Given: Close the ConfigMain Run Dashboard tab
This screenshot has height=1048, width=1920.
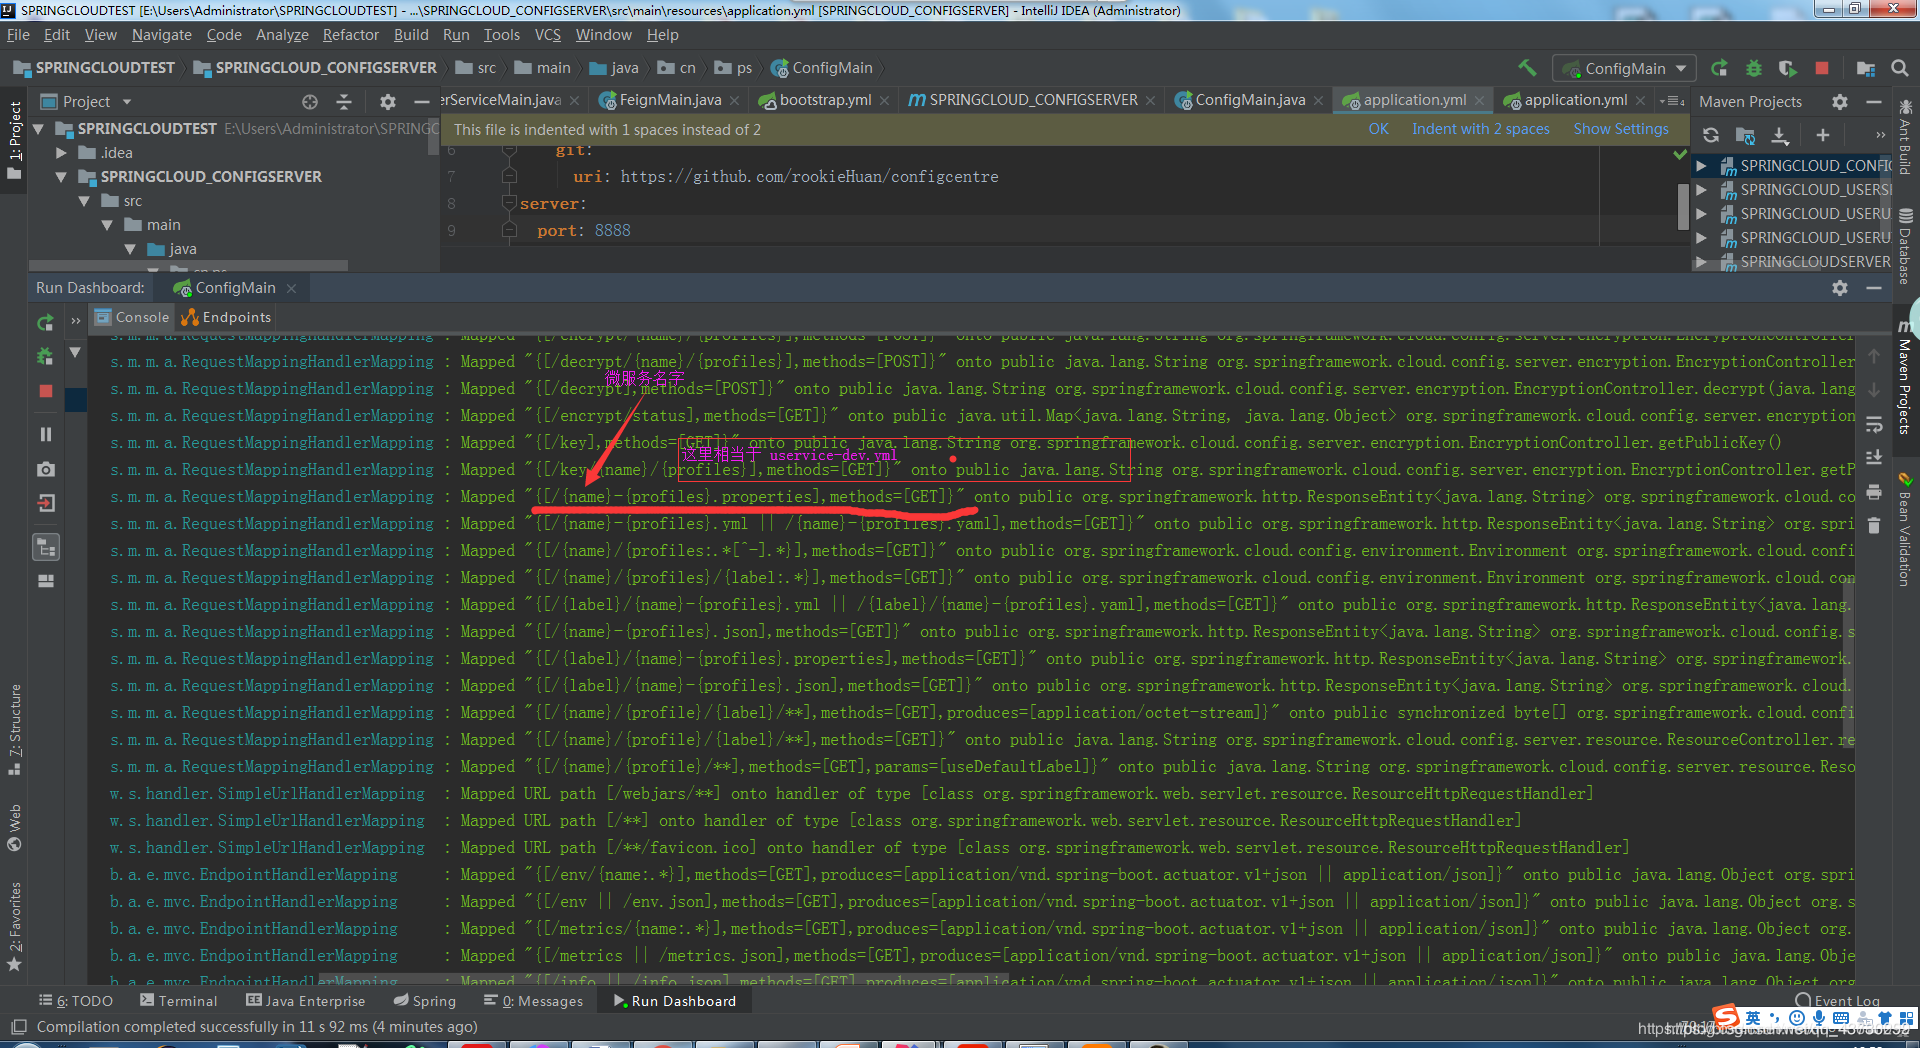Looking at the screenshot, I should (291, 288).
